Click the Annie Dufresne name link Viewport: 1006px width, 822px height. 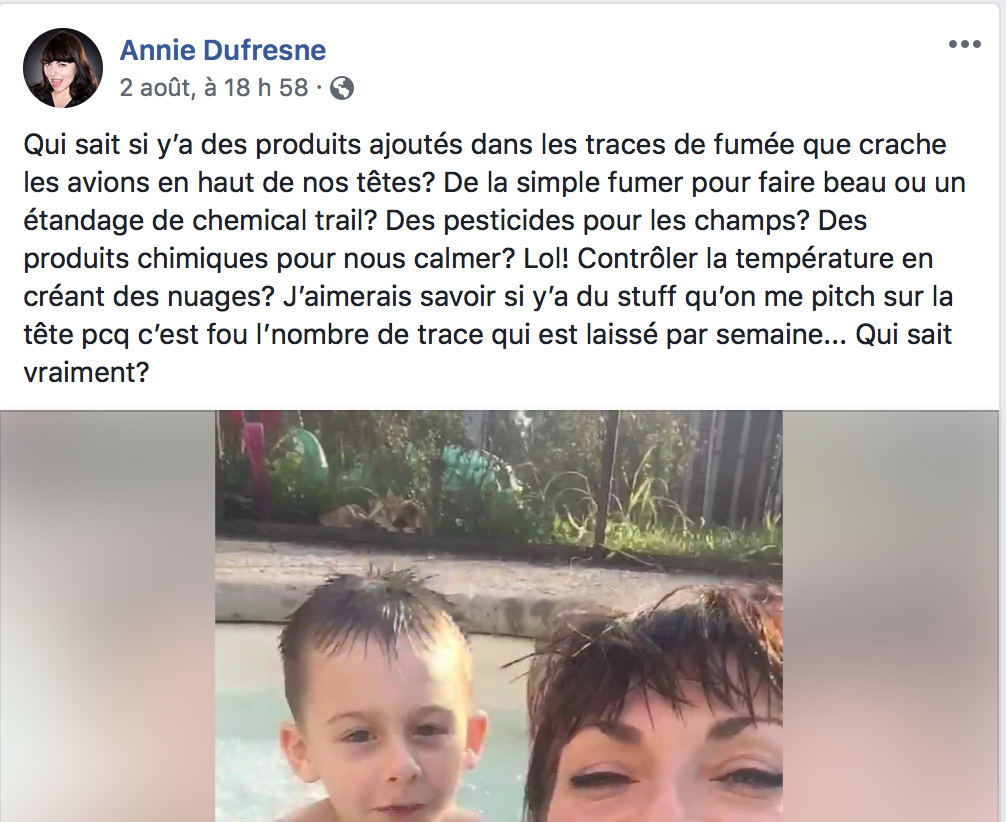click(x=223, y=50)
